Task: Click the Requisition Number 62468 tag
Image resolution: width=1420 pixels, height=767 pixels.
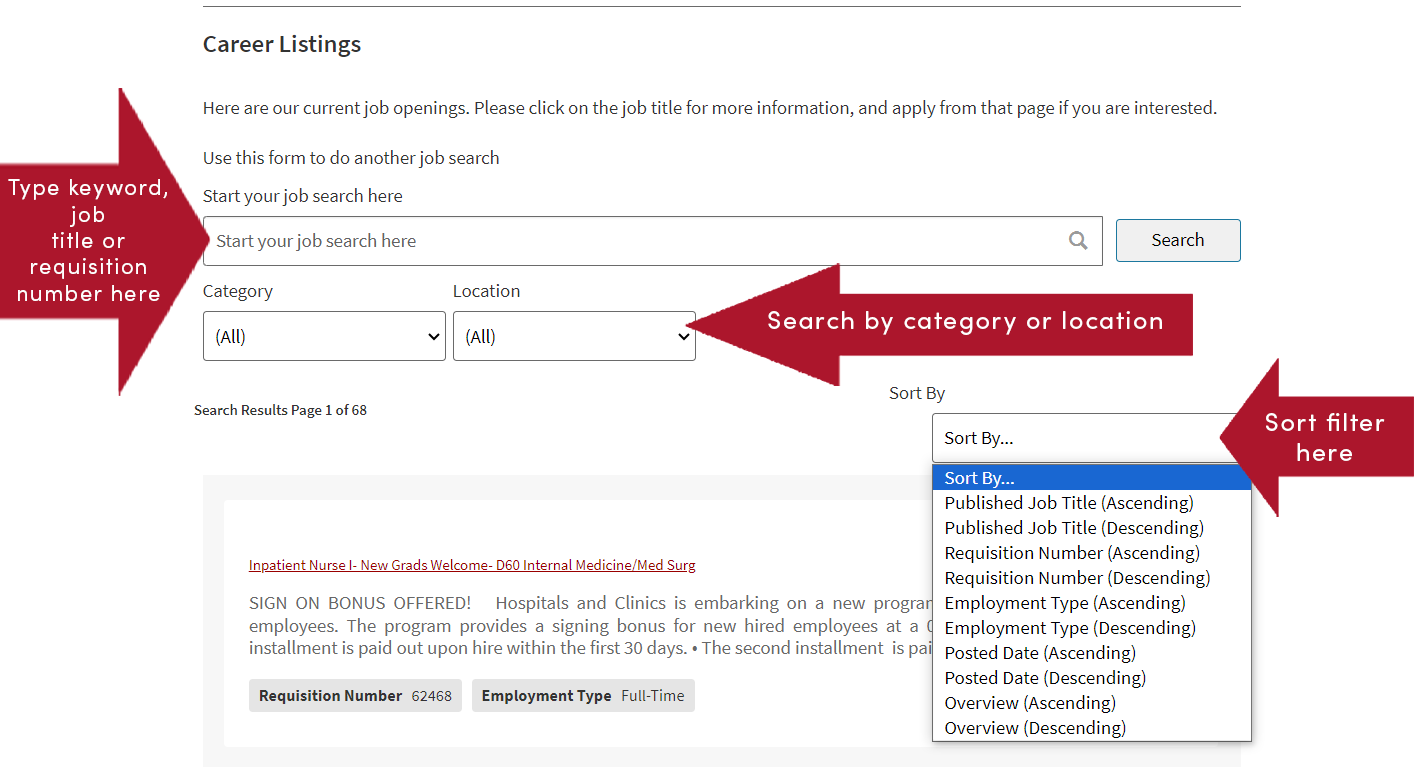Action: pos(355,695)
